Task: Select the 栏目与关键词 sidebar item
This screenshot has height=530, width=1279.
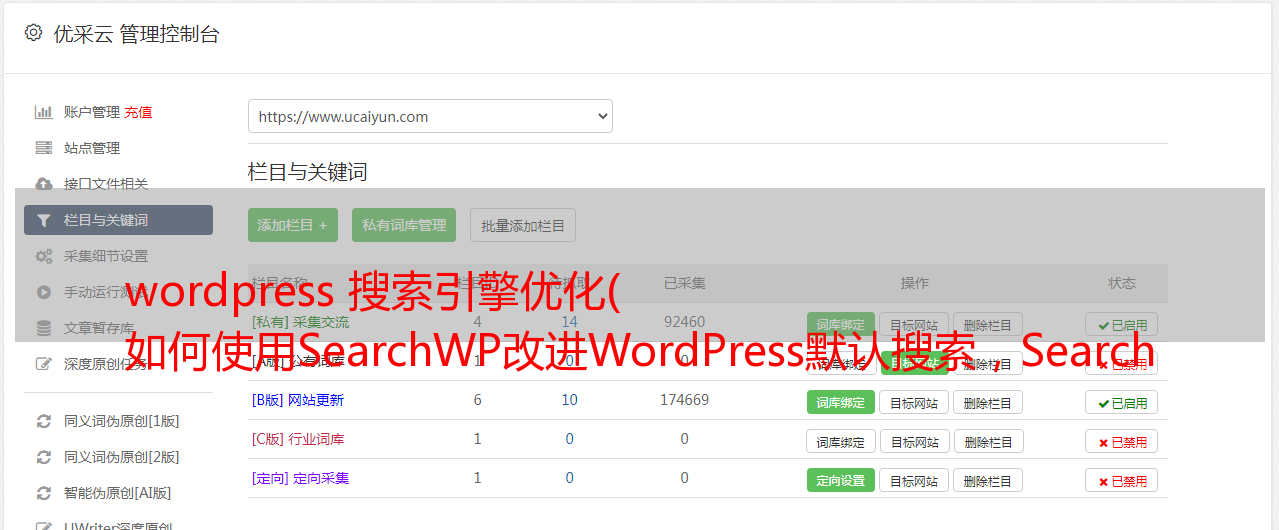Action: coord(118,220)
